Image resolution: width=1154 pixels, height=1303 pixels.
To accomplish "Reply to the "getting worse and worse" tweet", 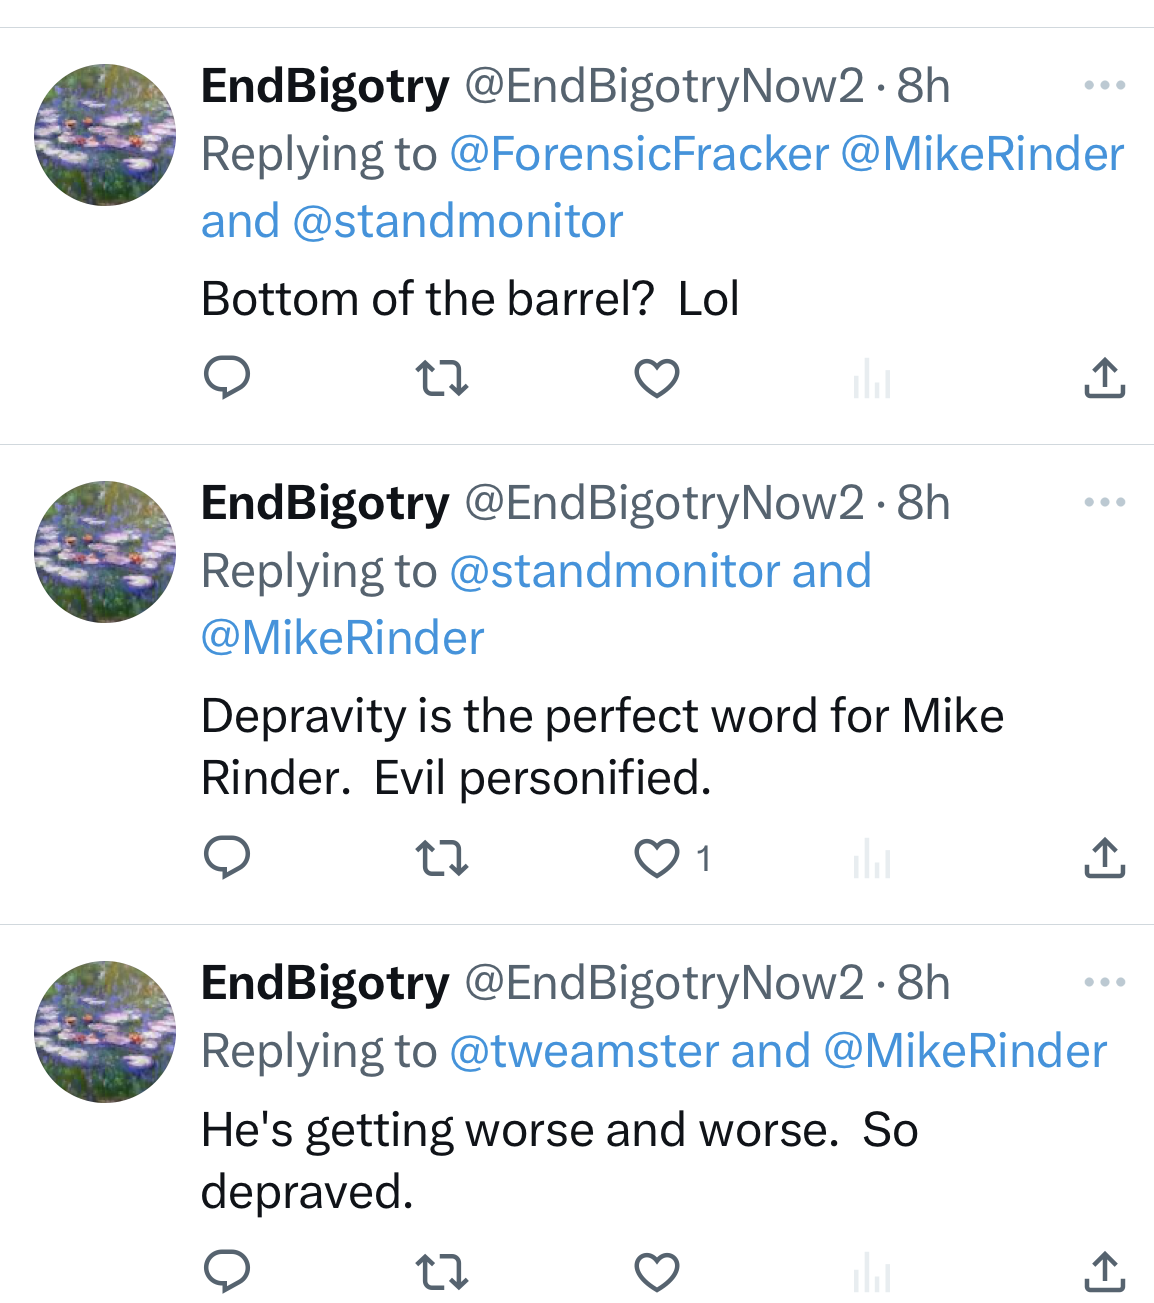I will (227, 1271).
